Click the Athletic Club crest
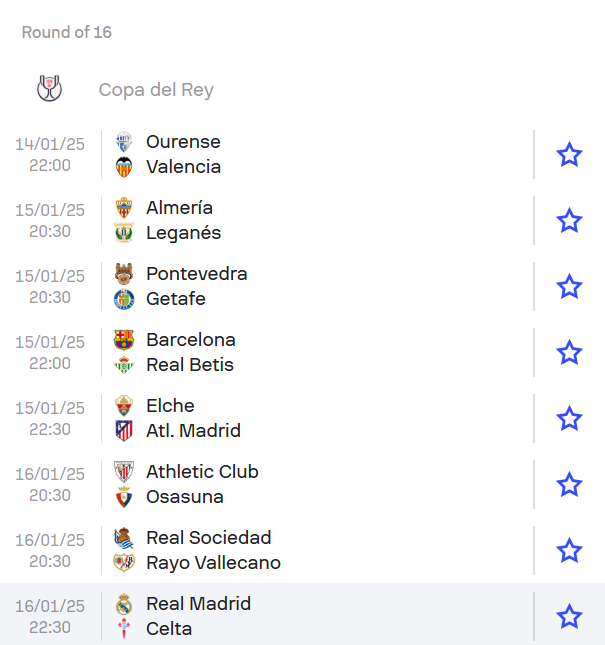605x645 pixels. pyautogui.click(x=124, y=472)
